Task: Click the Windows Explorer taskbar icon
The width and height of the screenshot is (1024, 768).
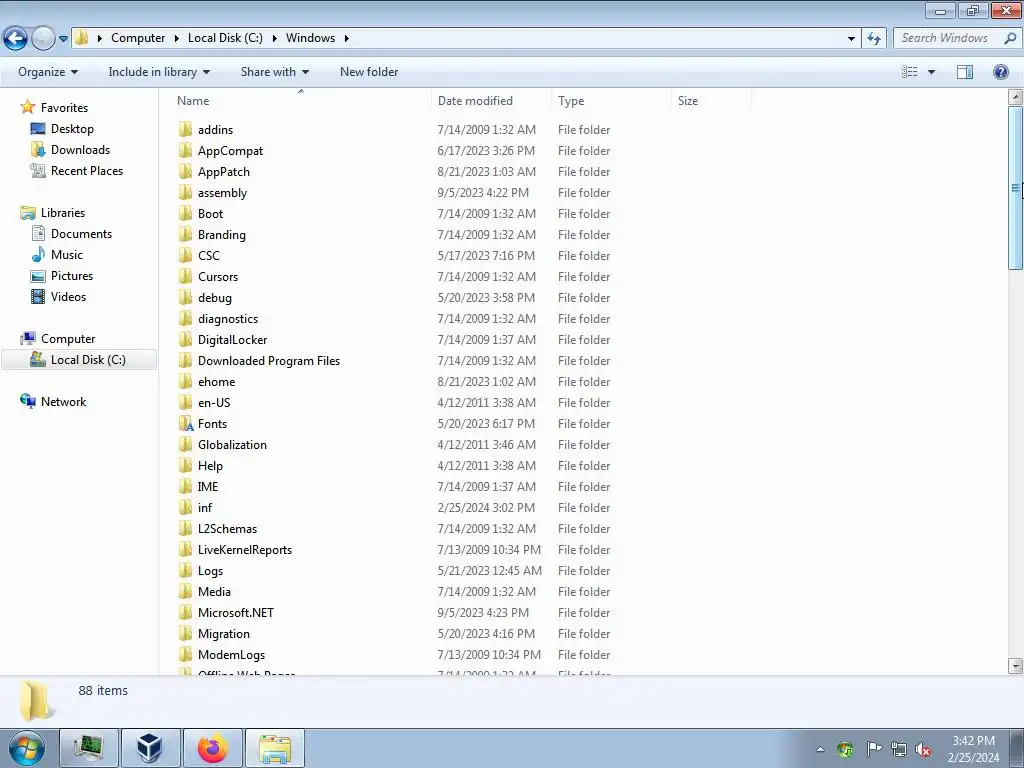Action: pos(275,748)
